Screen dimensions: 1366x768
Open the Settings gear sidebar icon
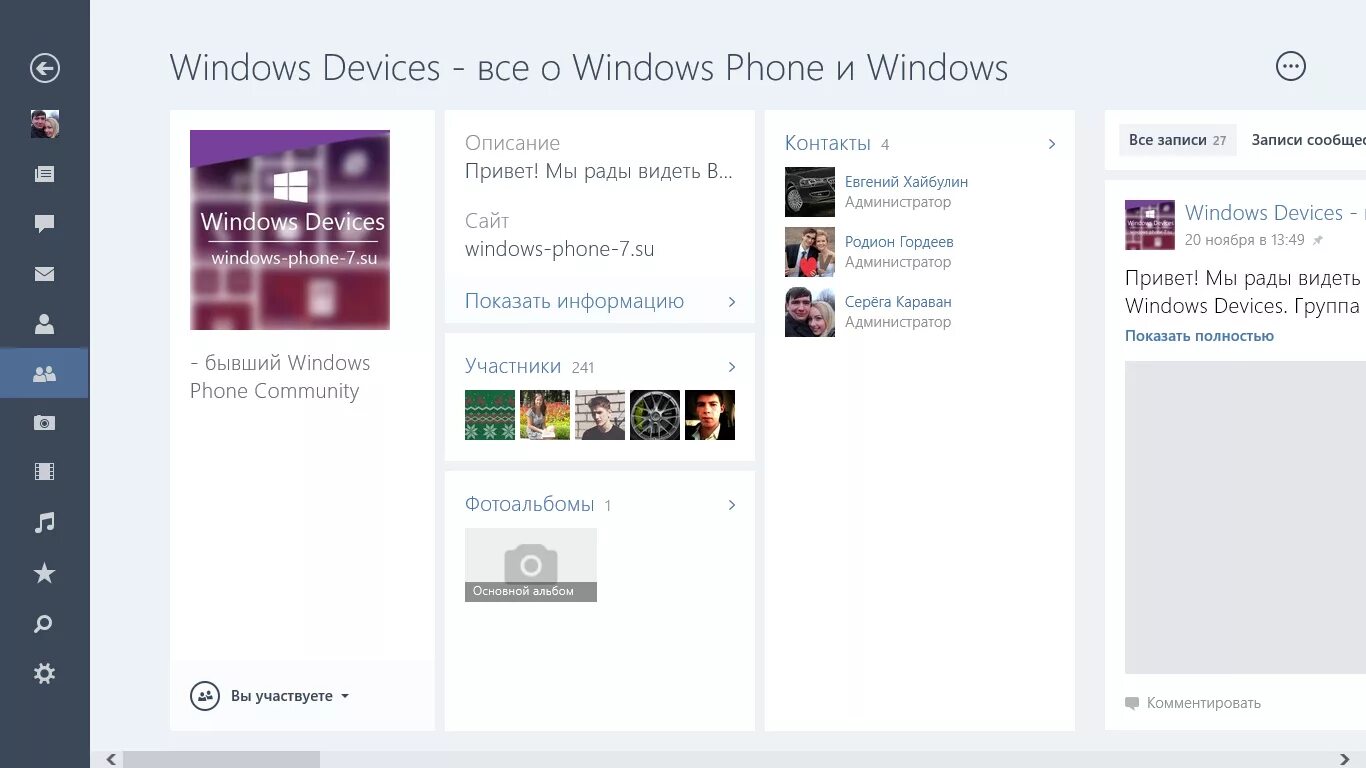click(45, 674)
